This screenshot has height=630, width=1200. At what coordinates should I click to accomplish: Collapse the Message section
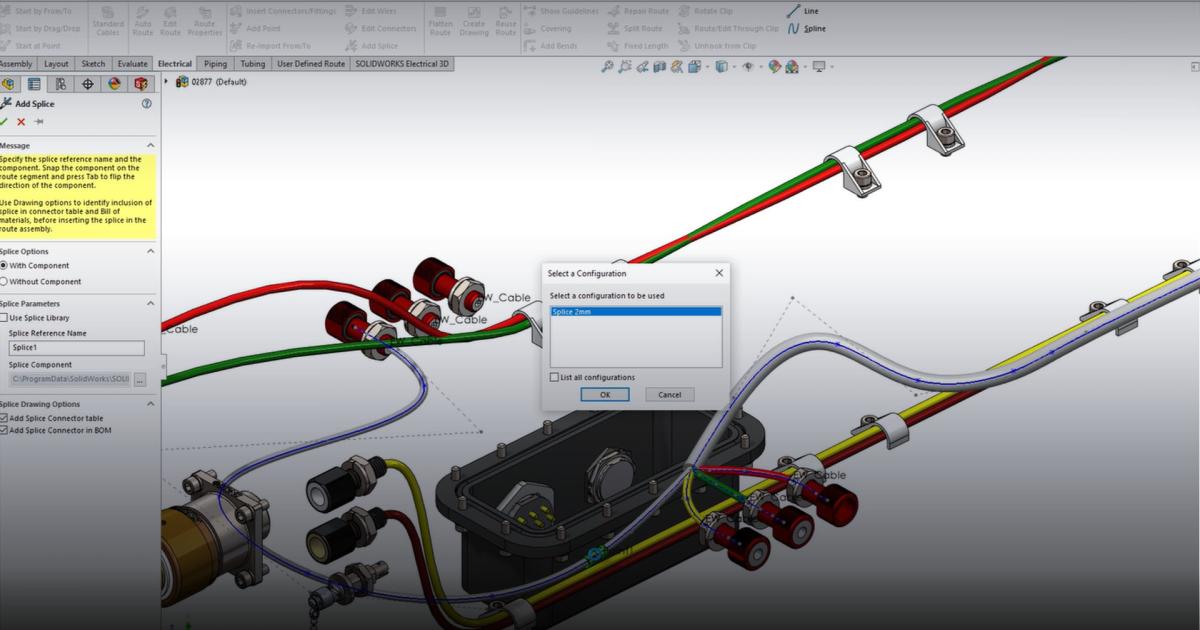coord(148,144)
